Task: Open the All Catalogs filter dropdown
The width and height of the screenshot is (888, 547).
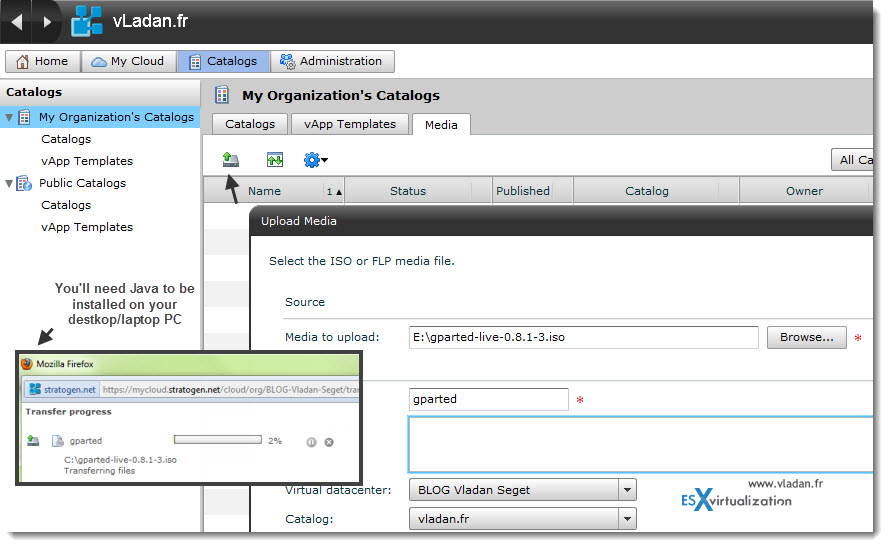Action: pyautogui.click(x=852, y=160)
